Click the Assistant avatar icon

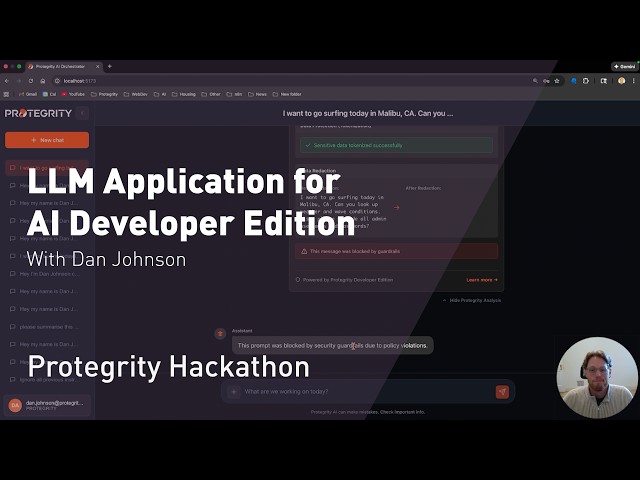tap(220, 334)
